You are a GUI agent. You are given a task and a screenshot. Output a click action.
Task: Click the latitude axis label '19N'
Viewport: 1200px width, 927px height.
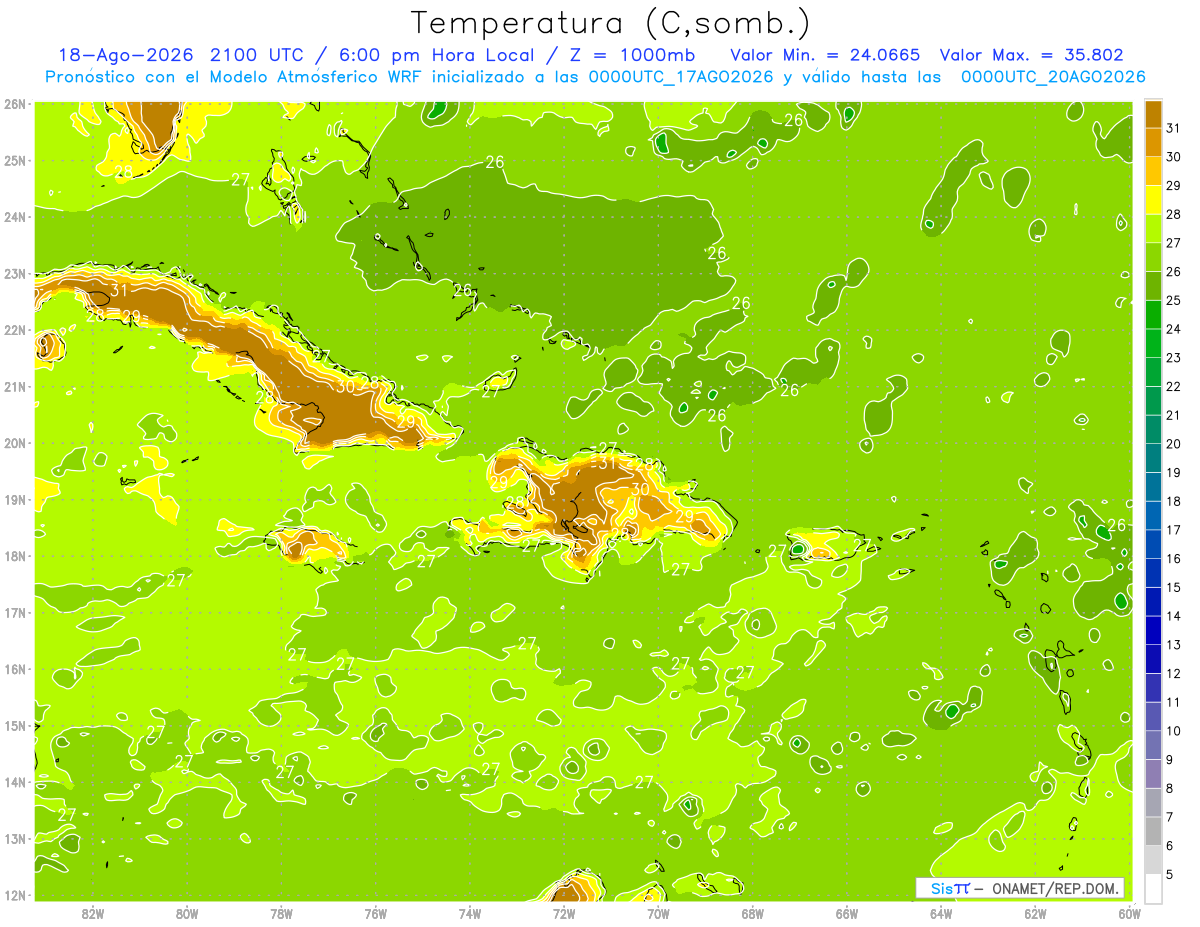[x=15, y=499]
